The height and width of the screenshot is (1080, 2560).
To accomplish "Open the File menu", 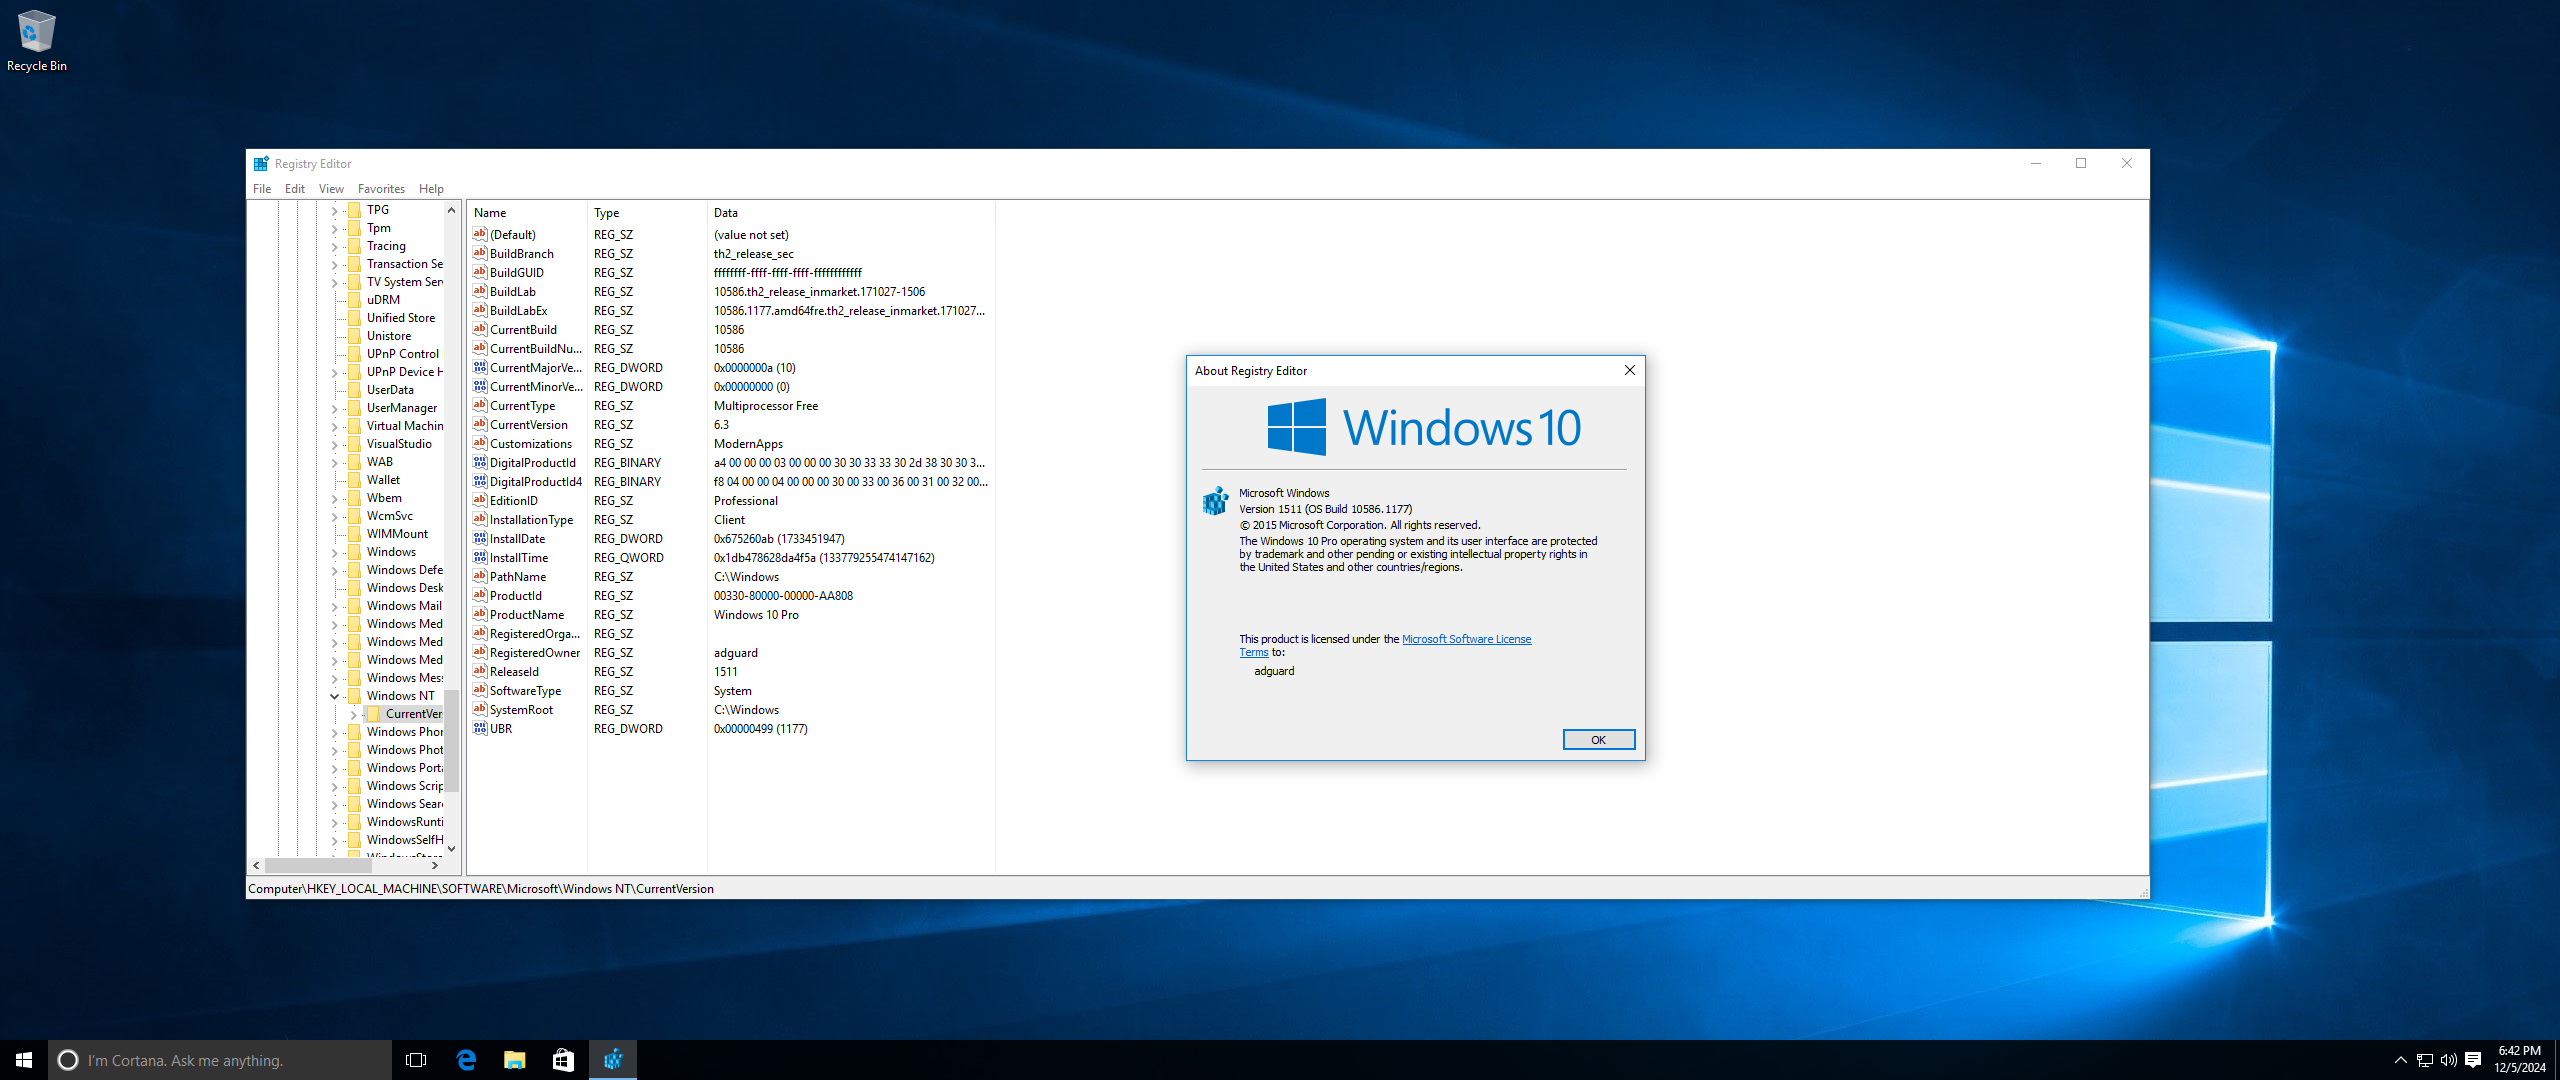I will tap(262, 188).
